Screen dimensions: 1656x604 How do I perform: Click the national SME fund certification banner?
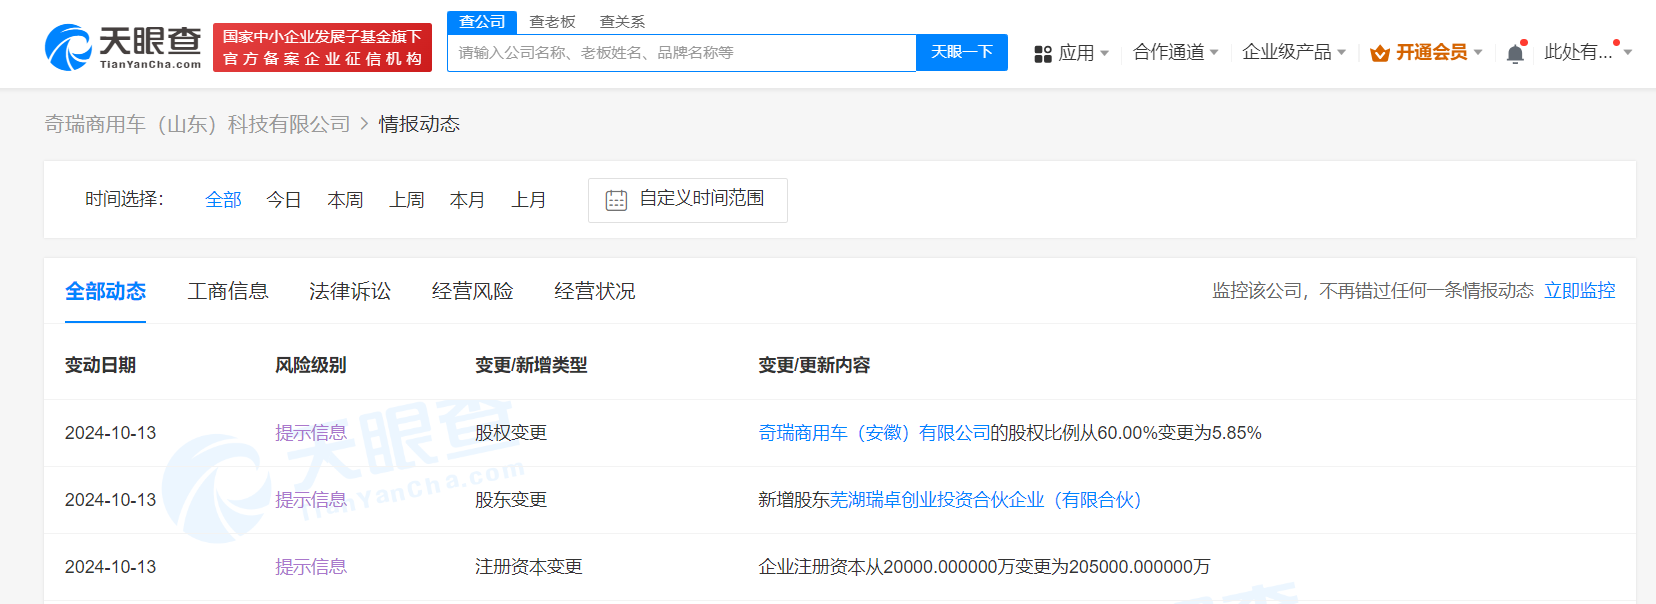click(x=322, y=47)
